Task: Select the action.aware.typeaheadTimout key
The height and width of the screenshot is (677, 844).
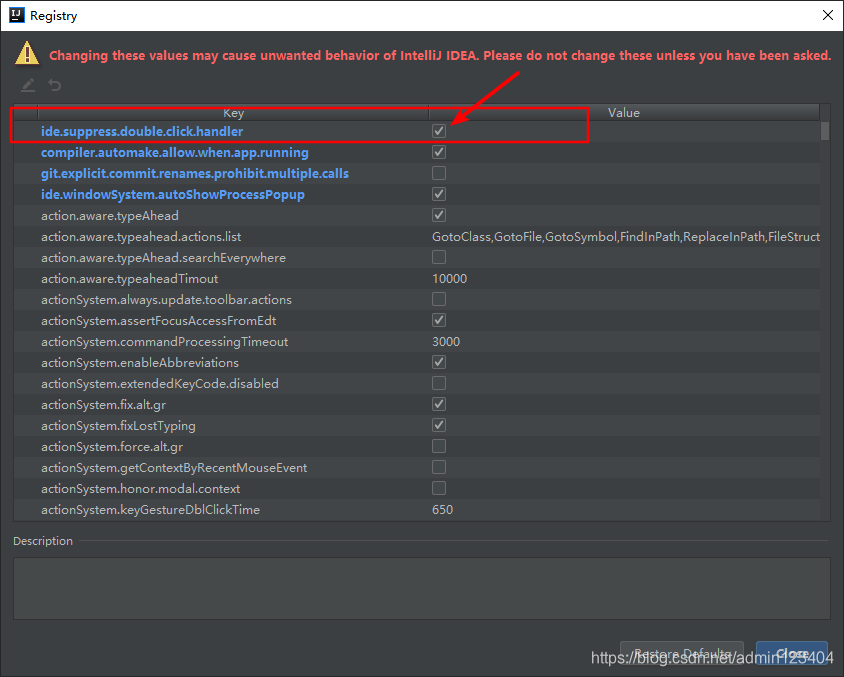Action: point(130,278)
